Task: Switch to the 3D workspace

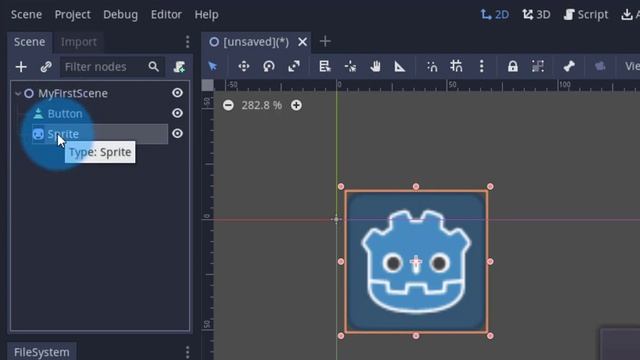Action: click(536, 15)
